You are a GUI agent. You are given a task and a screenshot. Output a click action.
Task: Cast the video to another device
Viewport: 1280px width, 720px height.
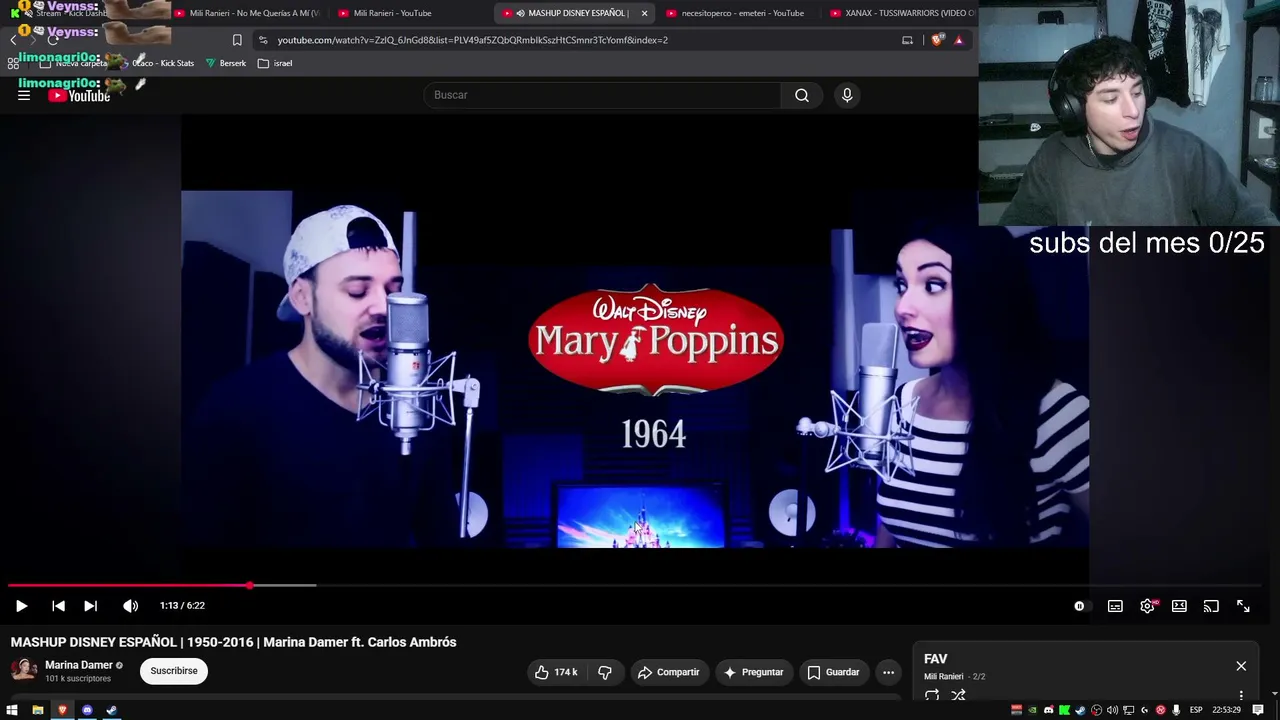(1211, 606)
